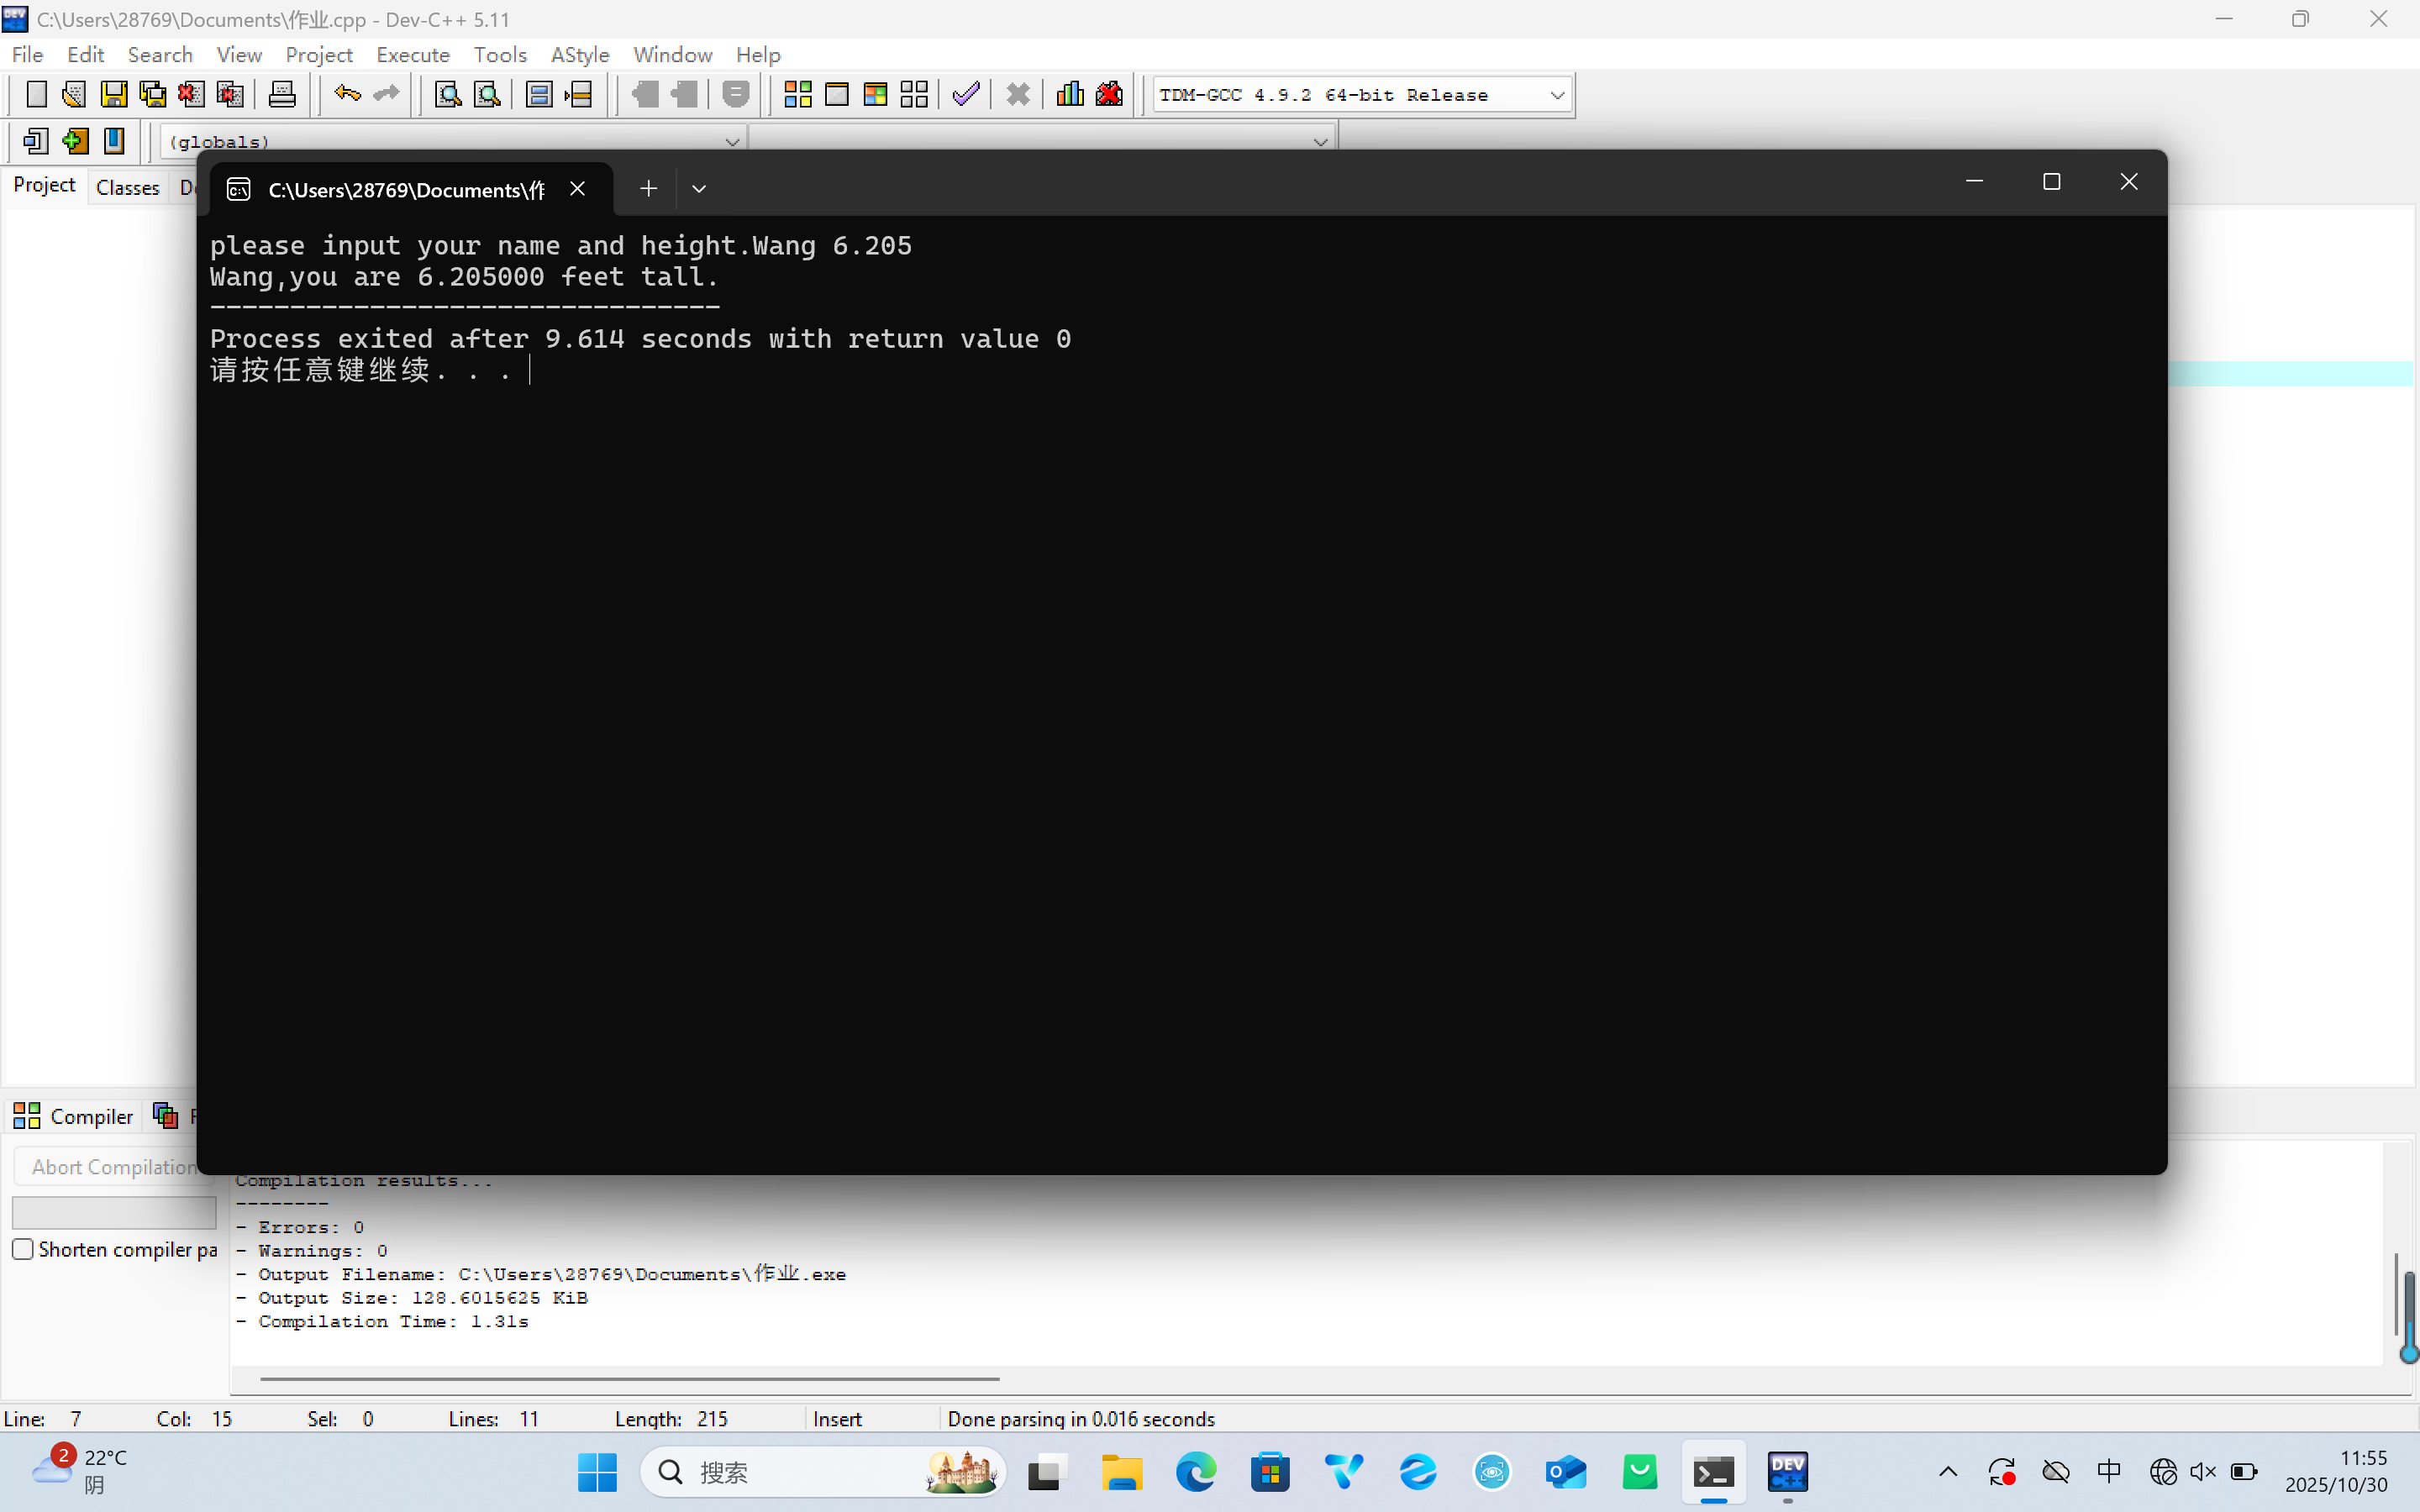Switch to the Classes tab
The height and width of the screenshot is (1512, 2420).
(127, 187)
